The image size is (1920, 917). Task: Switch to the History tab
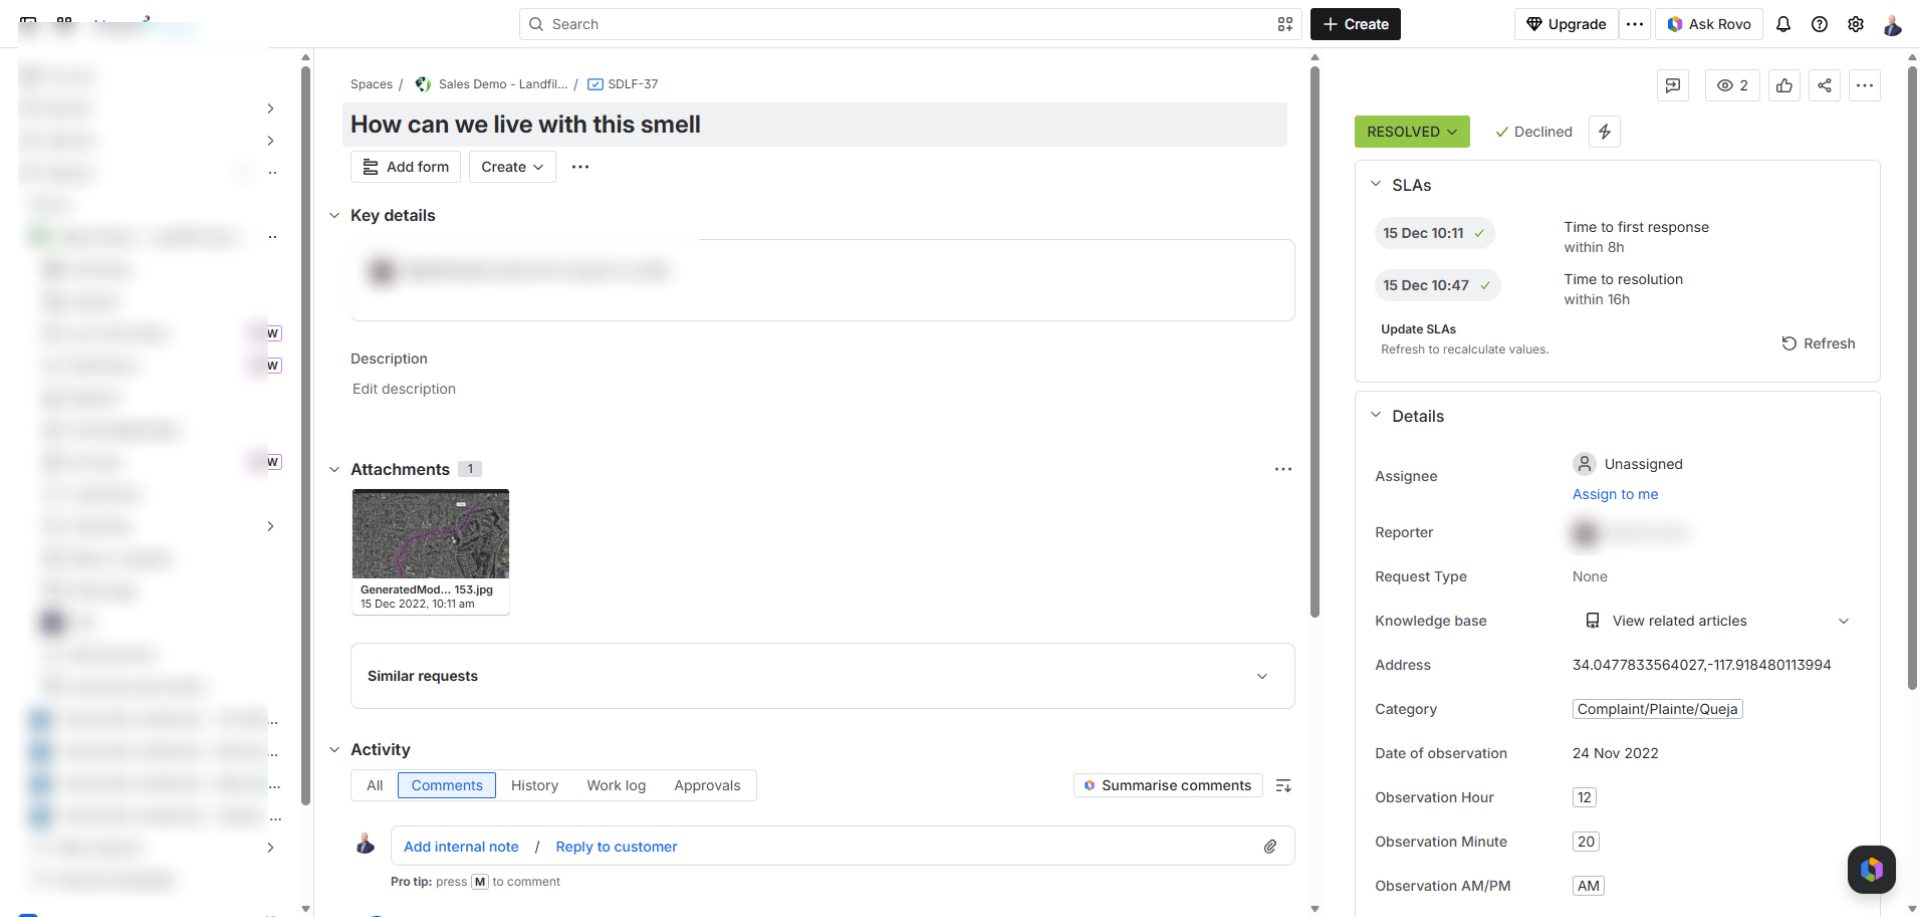pos(535,786)
